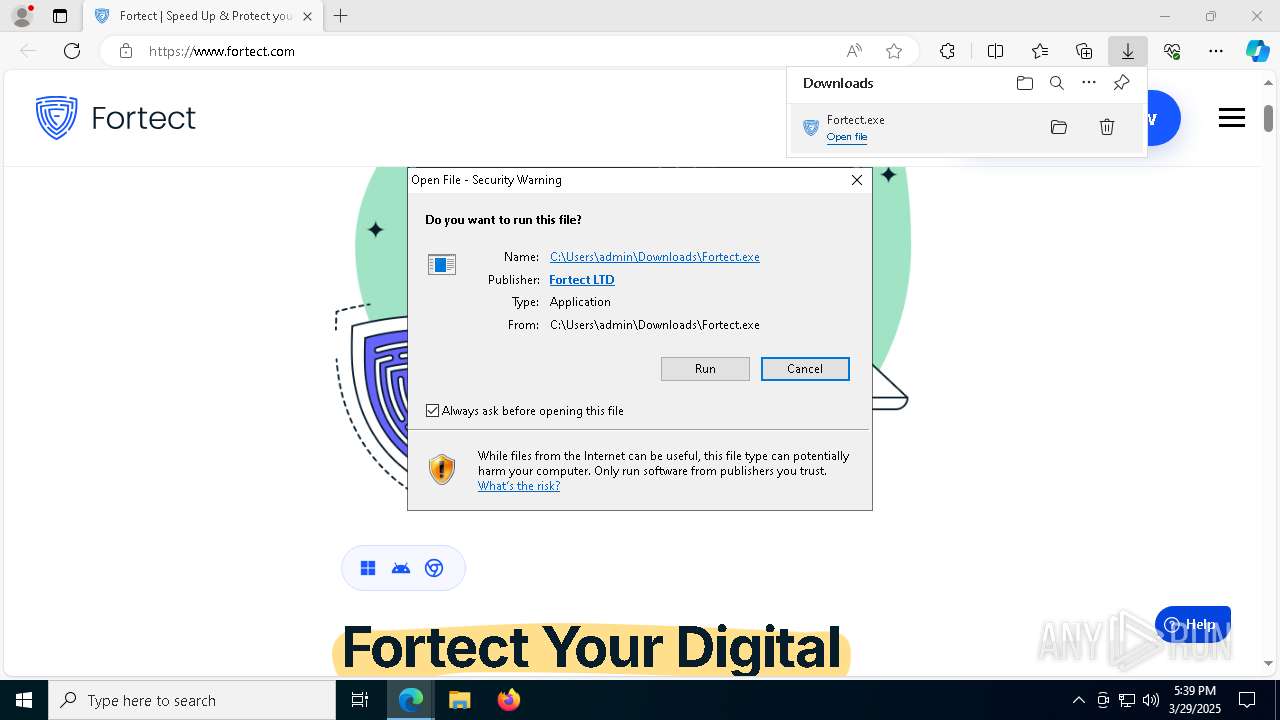This screenshot has height=720, width=1280.
Task: Search downloads in Downloads panel
Action: [1057, 83]
